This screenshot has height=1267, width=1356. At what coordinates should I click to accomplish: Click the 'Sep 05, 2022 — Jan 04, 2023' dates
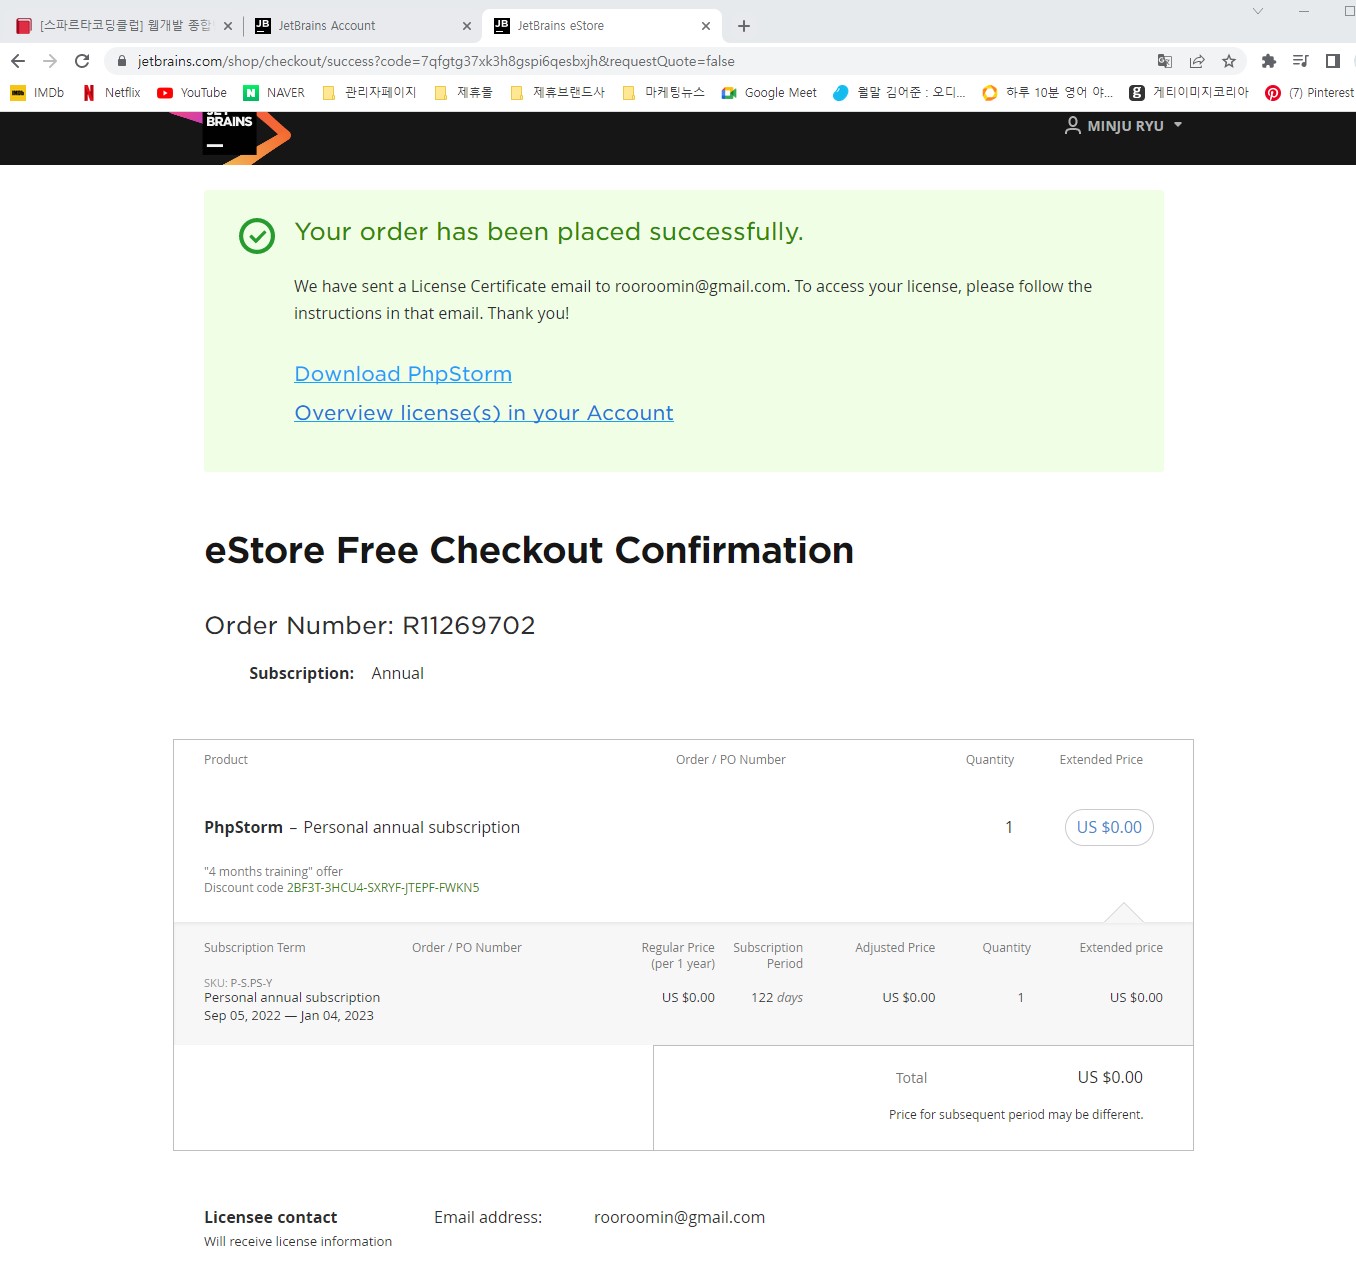(x=289, y=1016)
